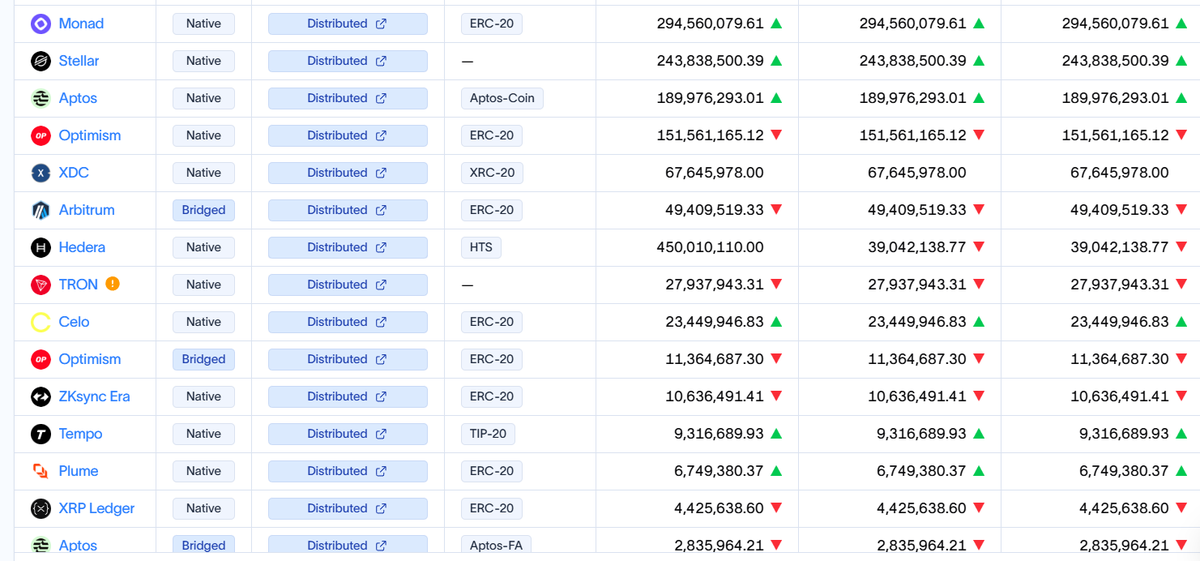
Task: Click the ERC-20 badge in the Celo row
Action: tap(492, 322)
